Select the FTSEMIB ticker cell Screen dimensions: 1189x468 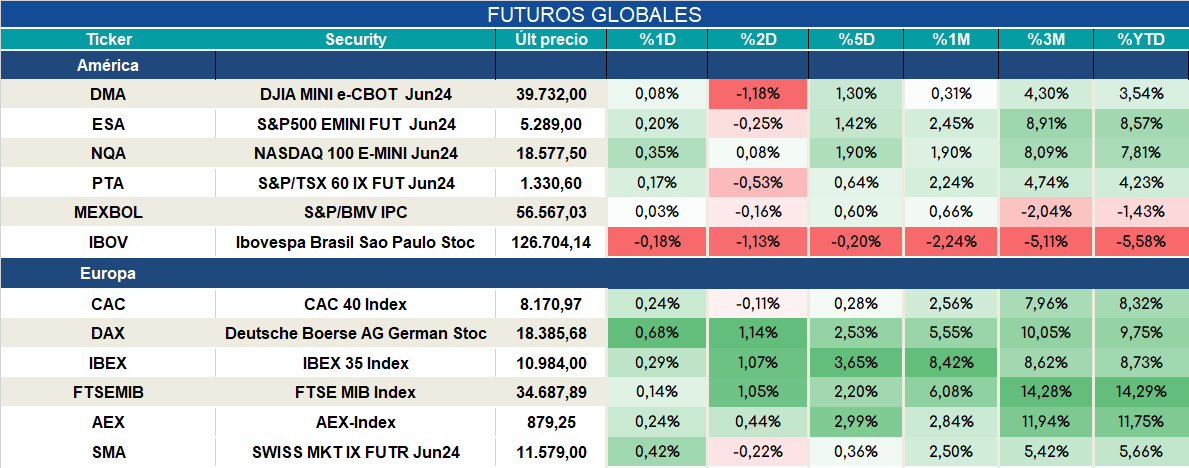pyautogui.click(x=108, y=393)
